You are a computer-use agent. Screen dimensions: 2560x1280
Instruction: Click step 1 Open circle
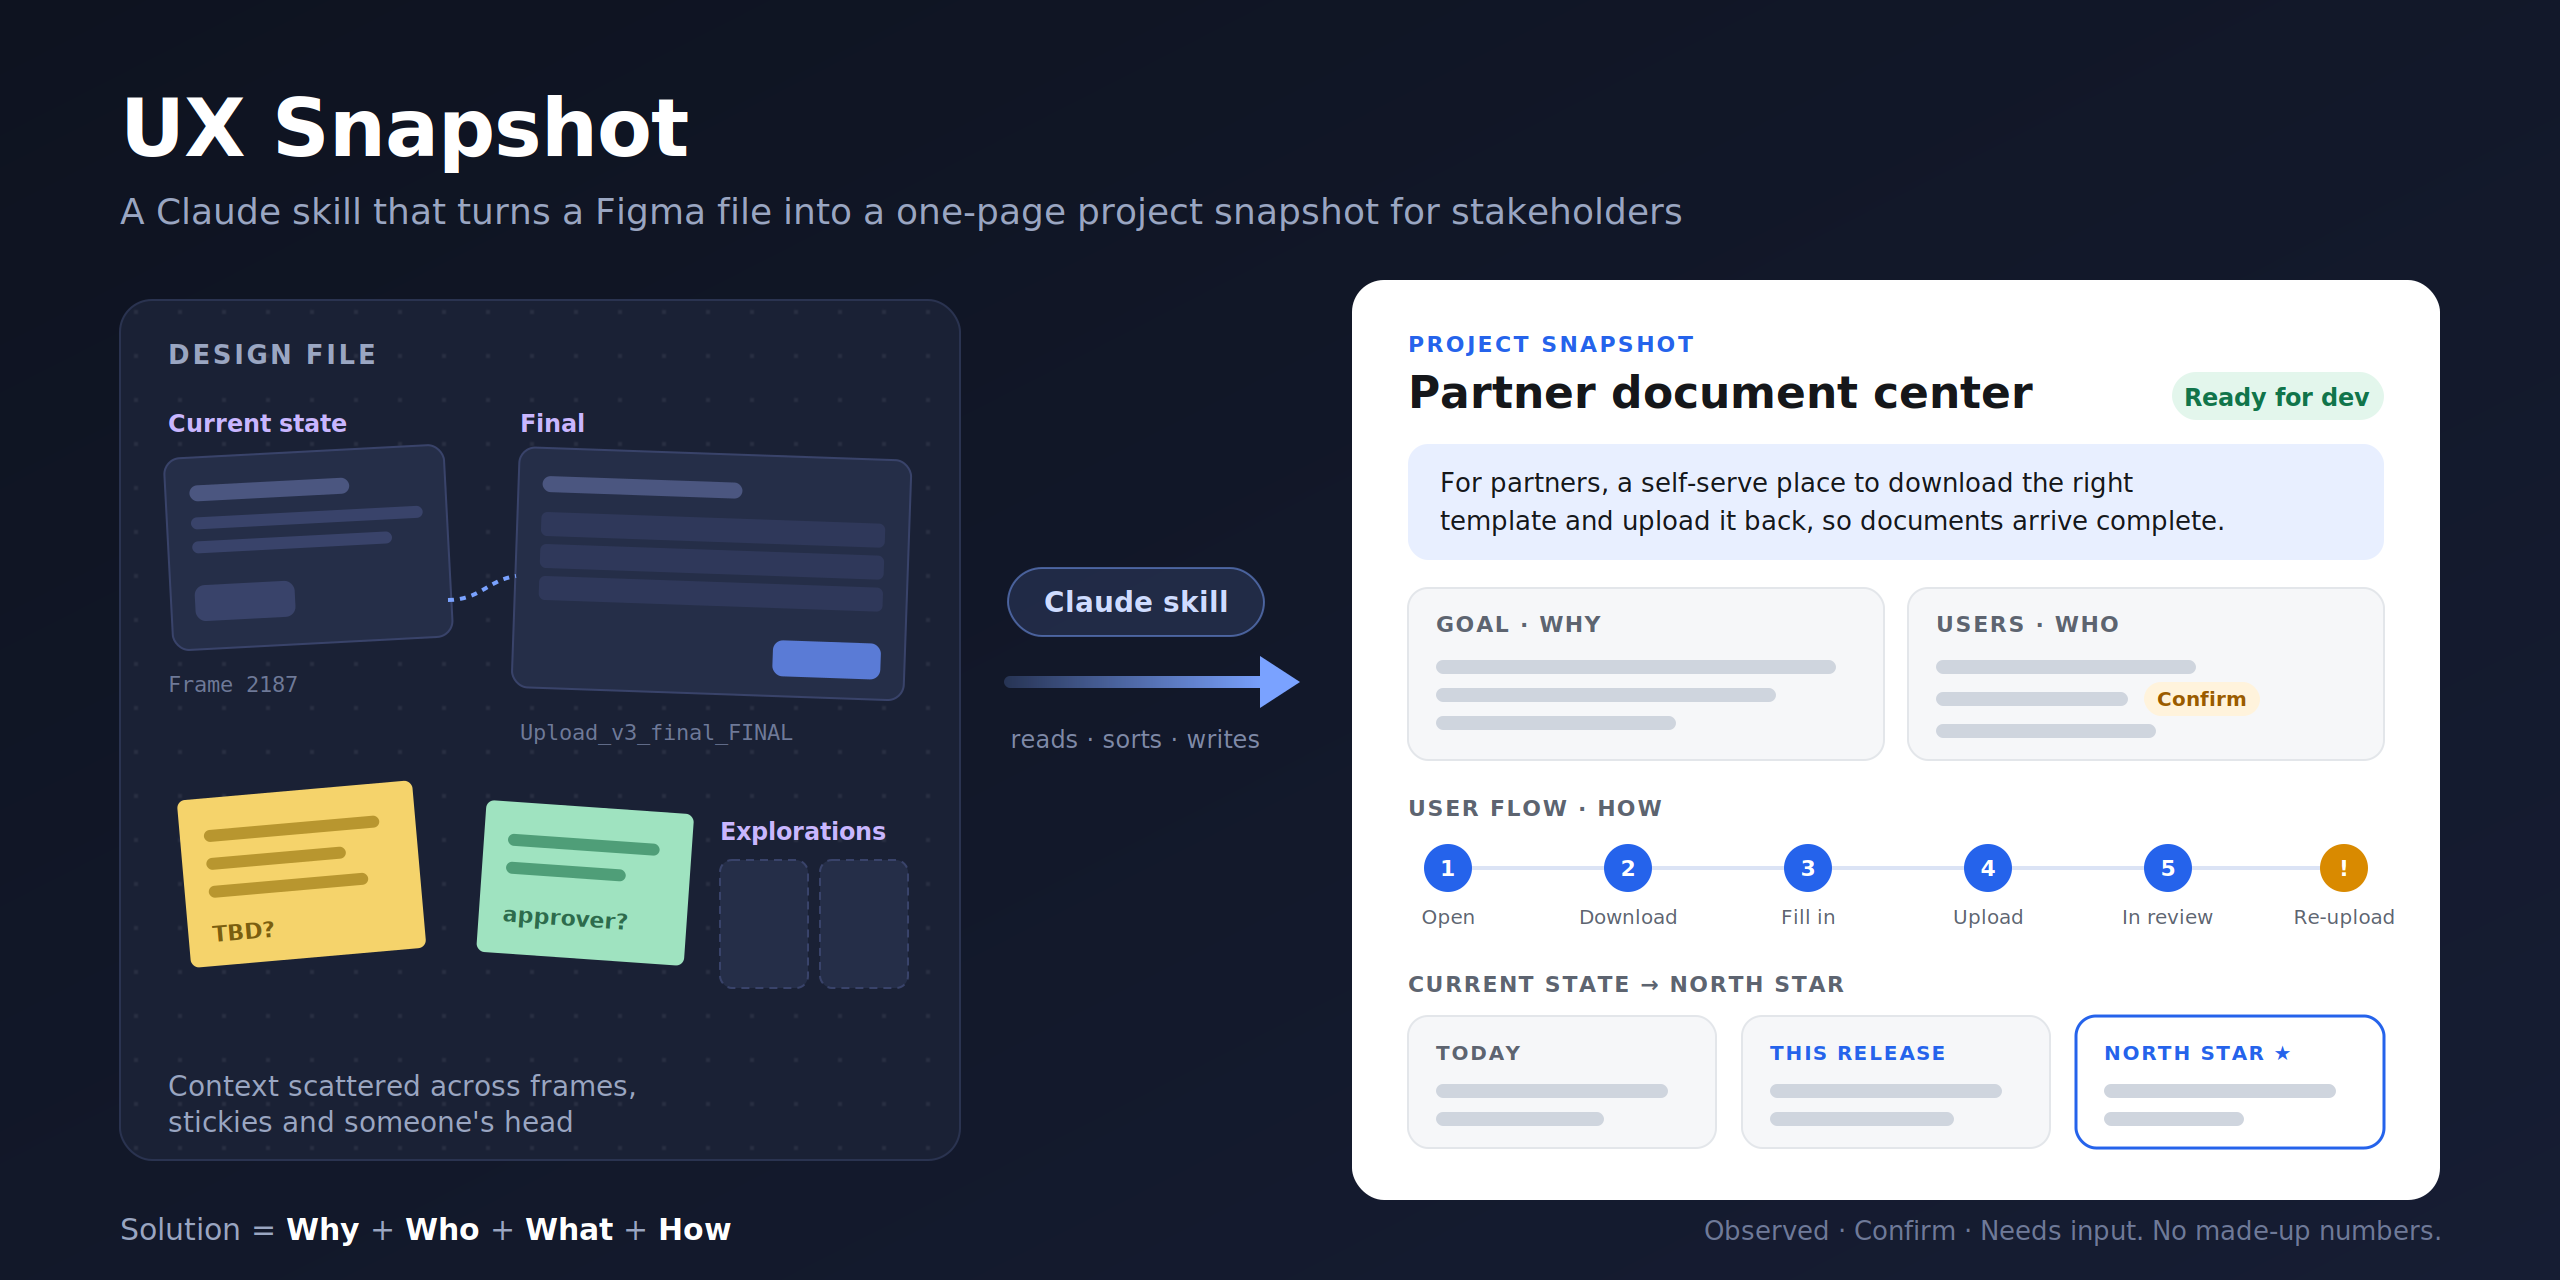pyautogui.click(x=1447, y=868)
